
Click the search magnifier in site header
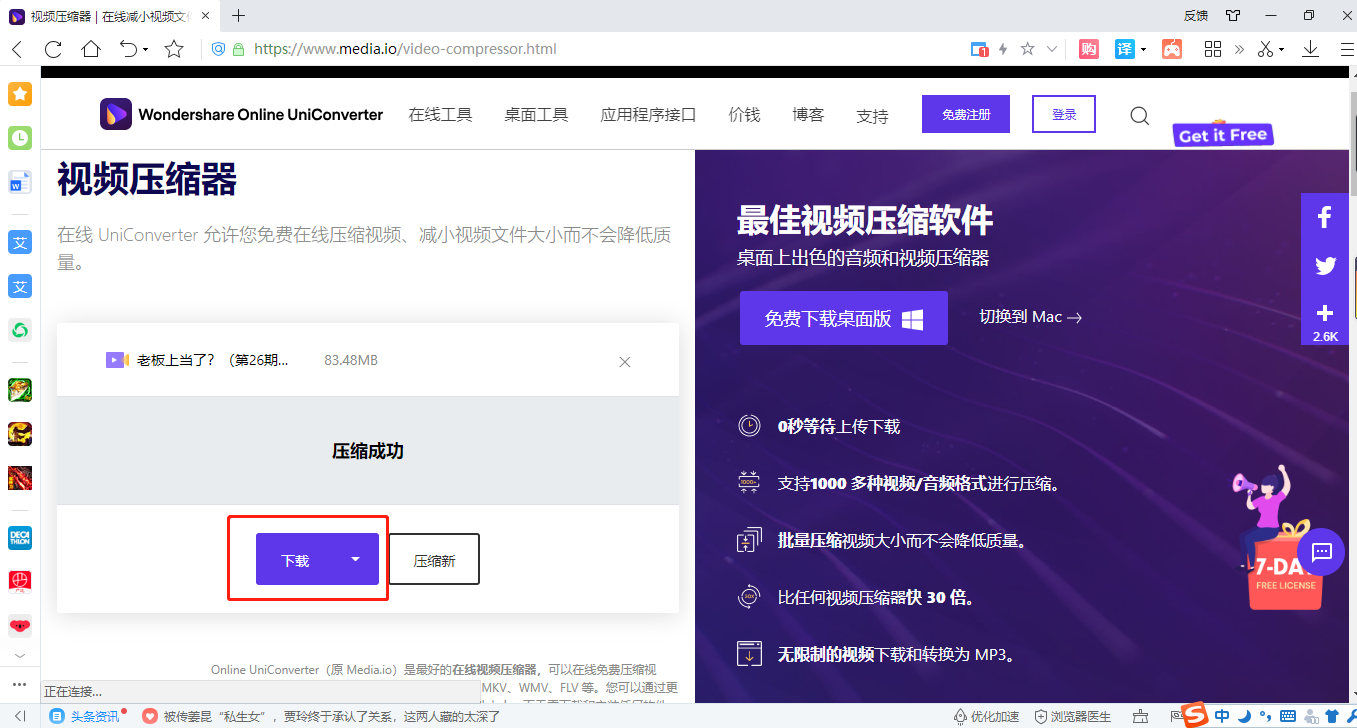(1139, 115)
